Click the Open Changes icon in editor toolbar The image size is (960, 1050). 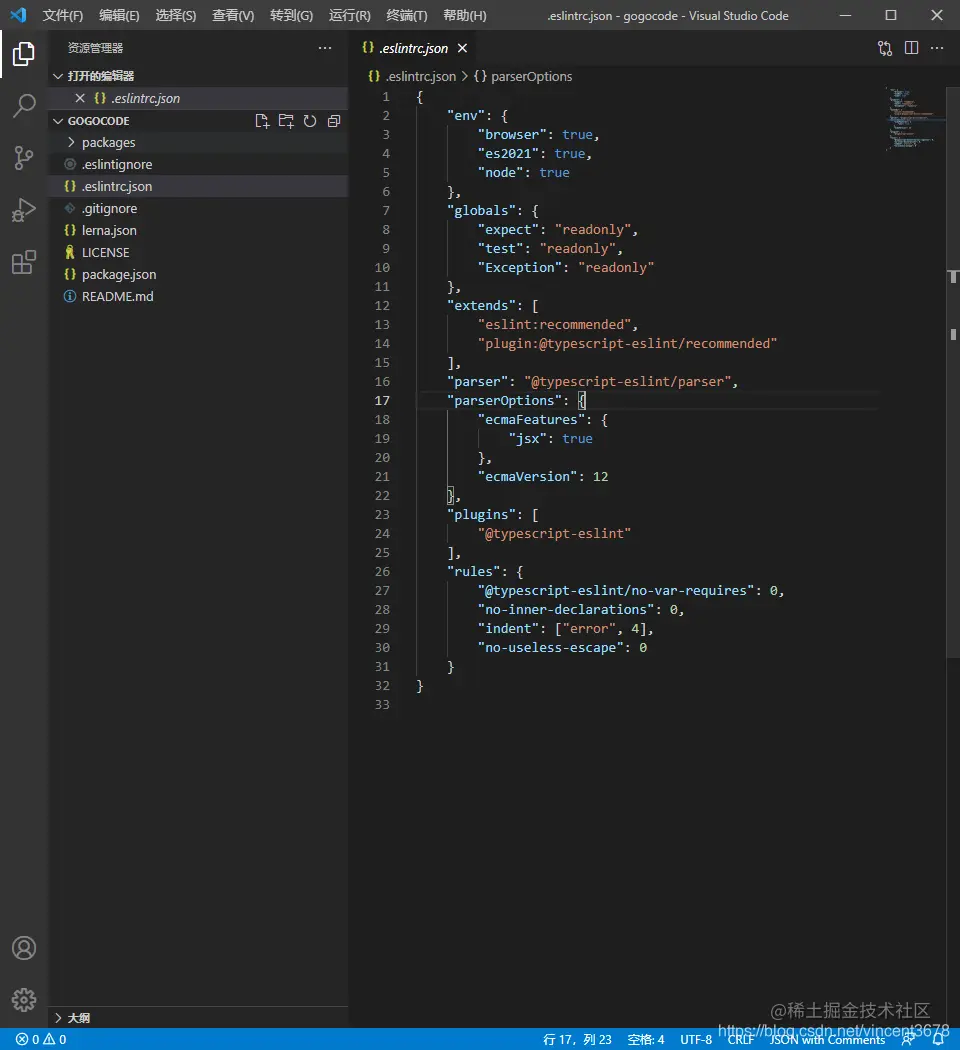(885, 48)
